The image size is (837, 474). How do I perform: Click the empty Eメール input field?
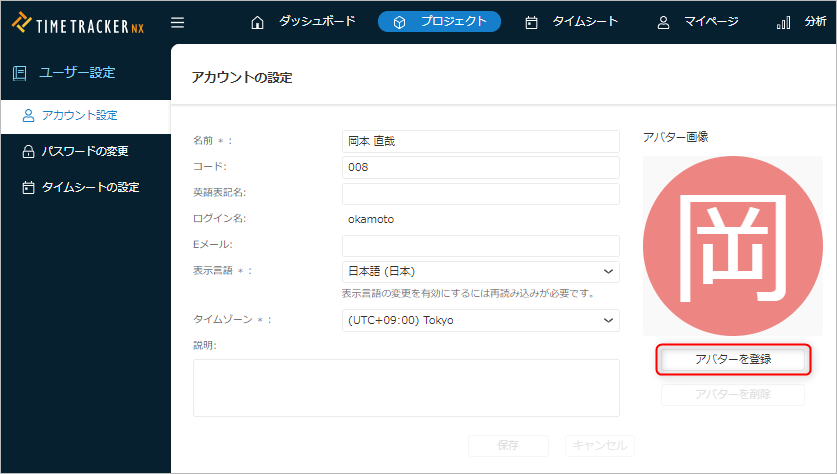(480, 246)
